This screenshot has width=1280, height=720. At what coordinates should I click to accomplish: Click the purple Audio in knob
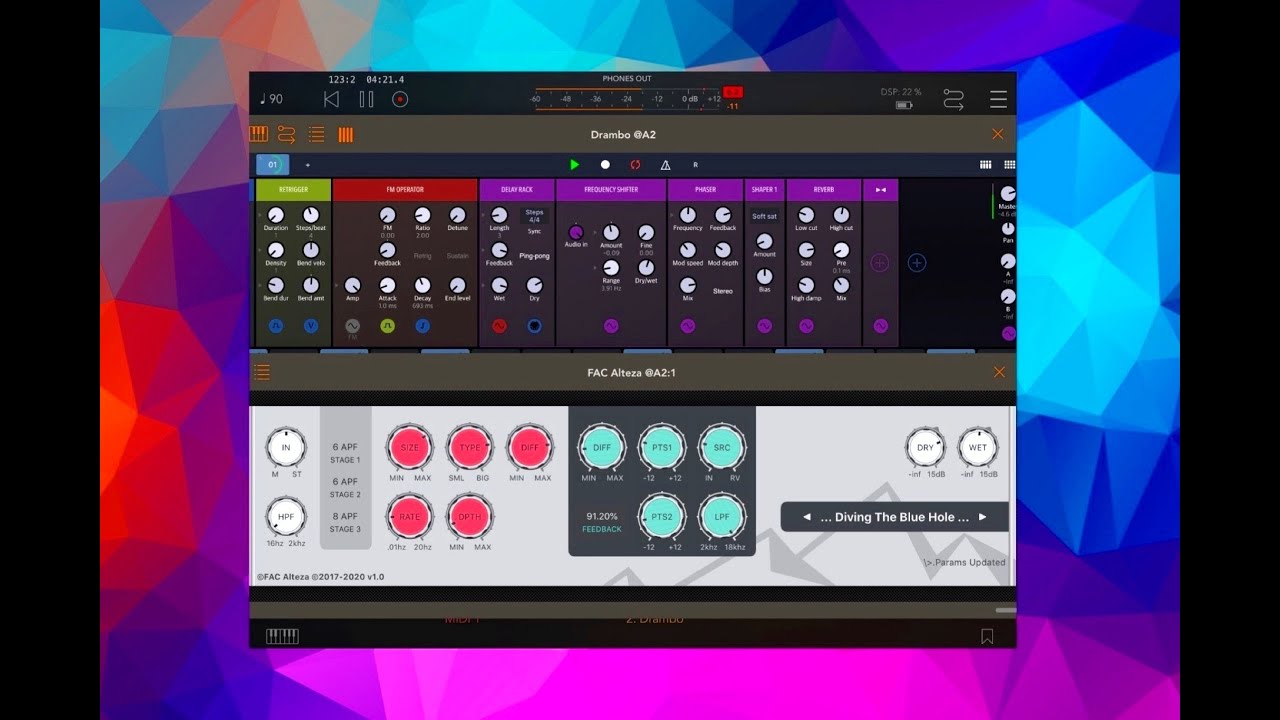576,233
